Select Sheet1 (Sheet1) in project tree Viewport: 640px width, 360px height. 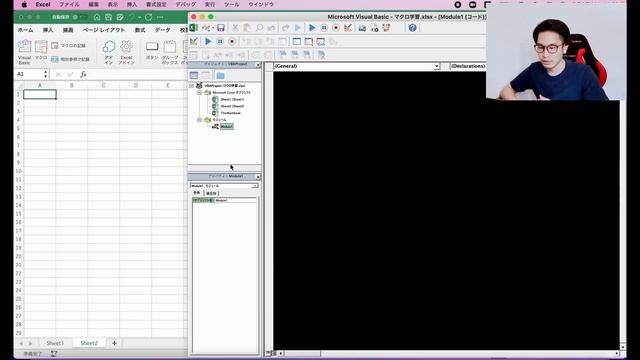click(232, 100)
